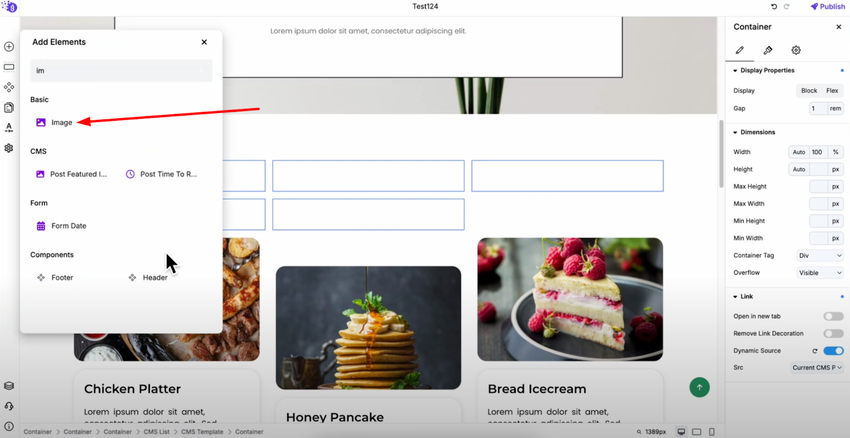The height and width of the screenshot is (438, 850).
Task: Collapse the Dimensions section
Action: click(x=754, y=132)
